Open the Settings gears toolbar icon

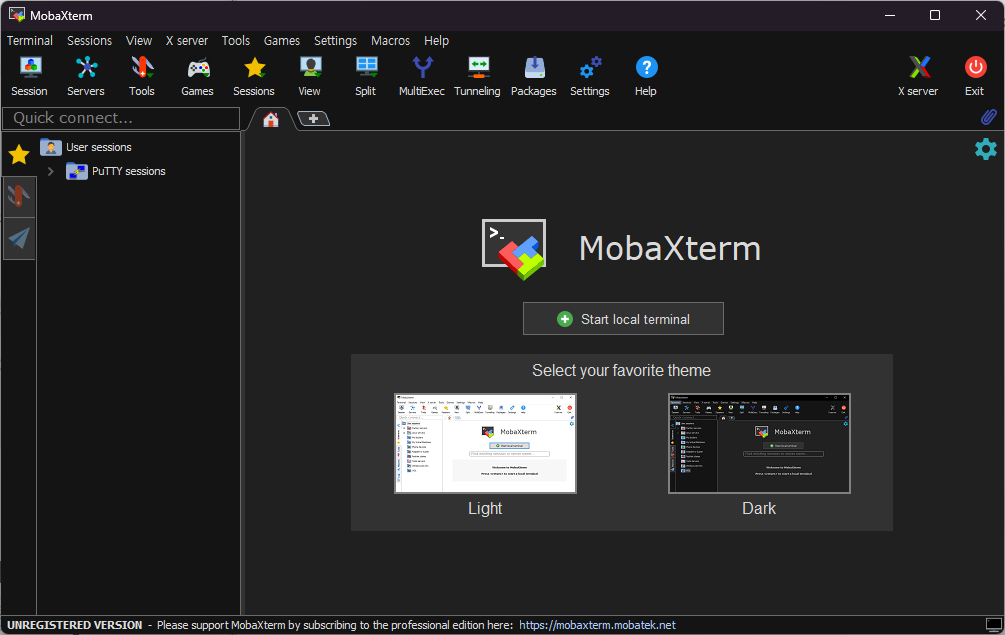pyautogui.click(x=590, y=67)
